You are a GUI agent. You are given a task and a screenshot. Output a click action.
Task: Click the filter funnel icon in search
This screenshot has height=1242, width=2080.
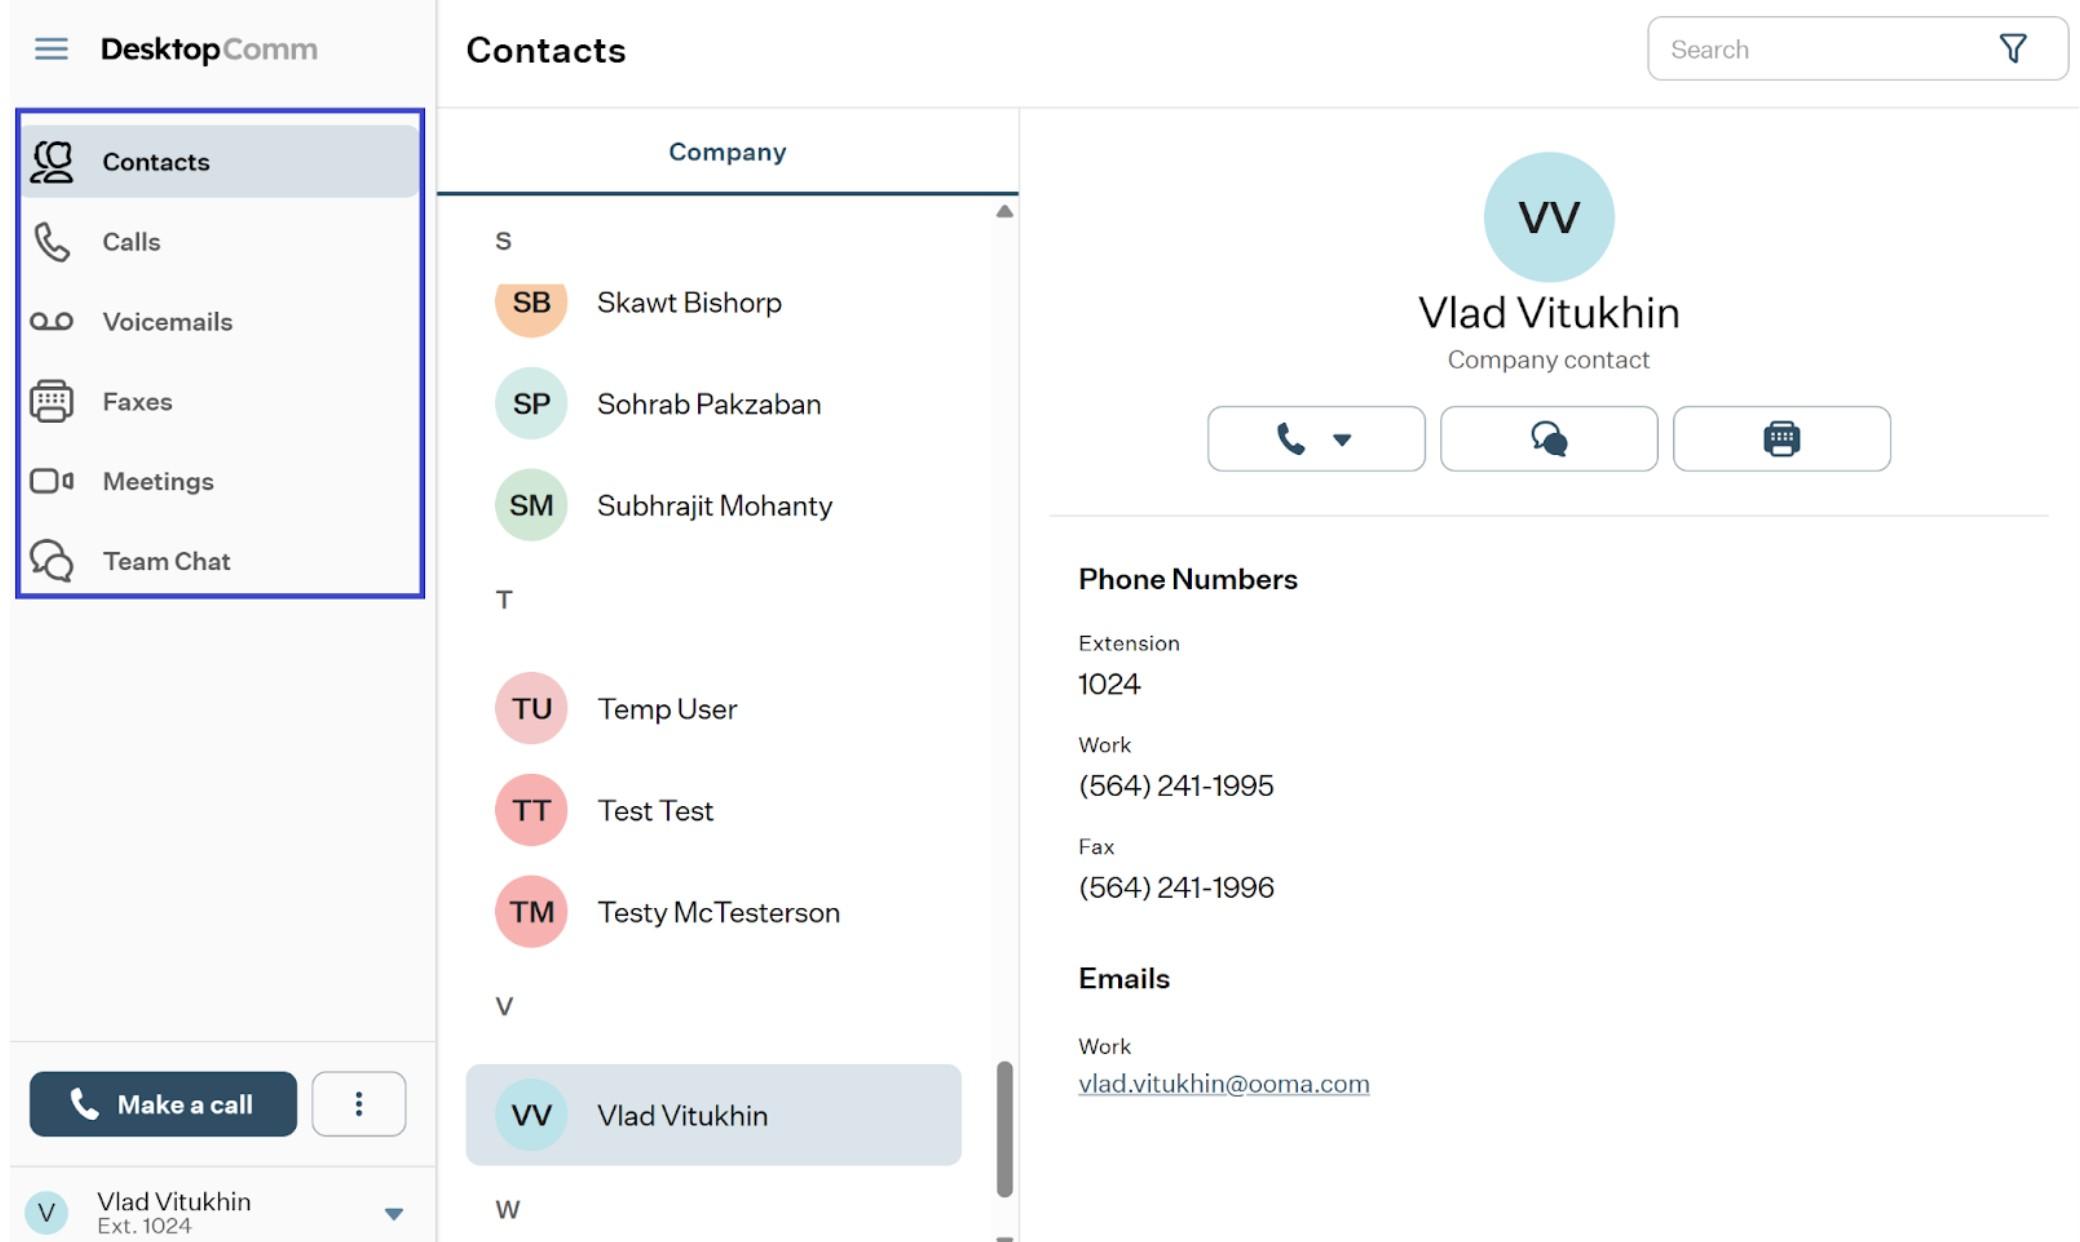[x=2012, y=48]
